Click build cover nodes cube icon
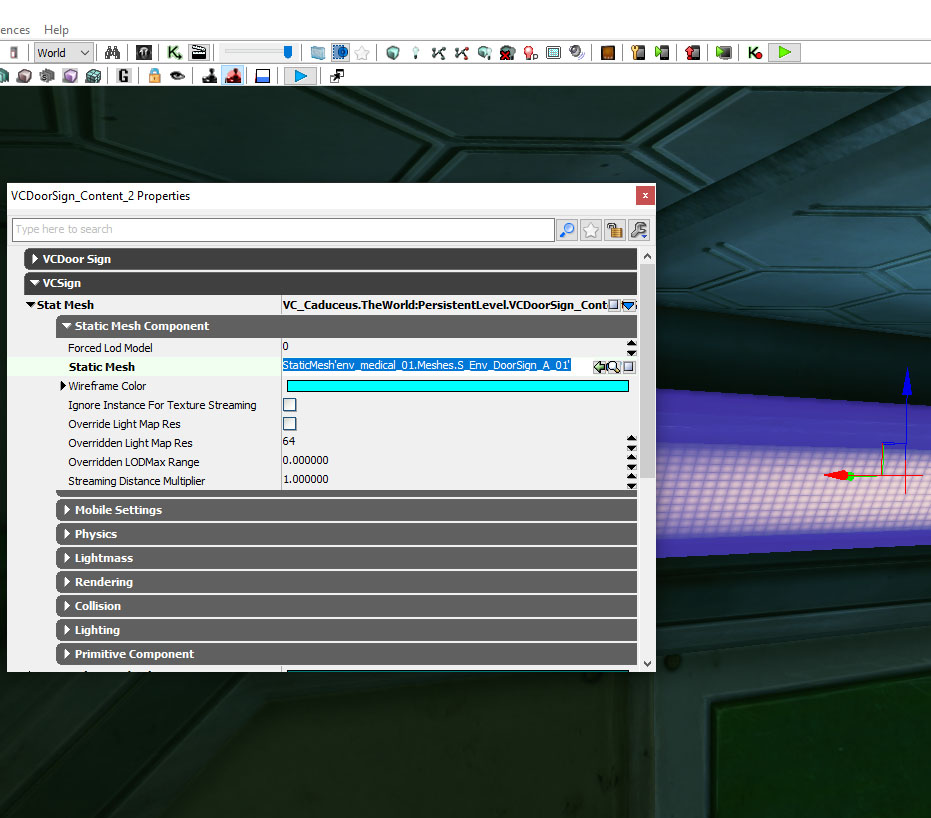Screen dimensions: 931x818 pos(484,53)
